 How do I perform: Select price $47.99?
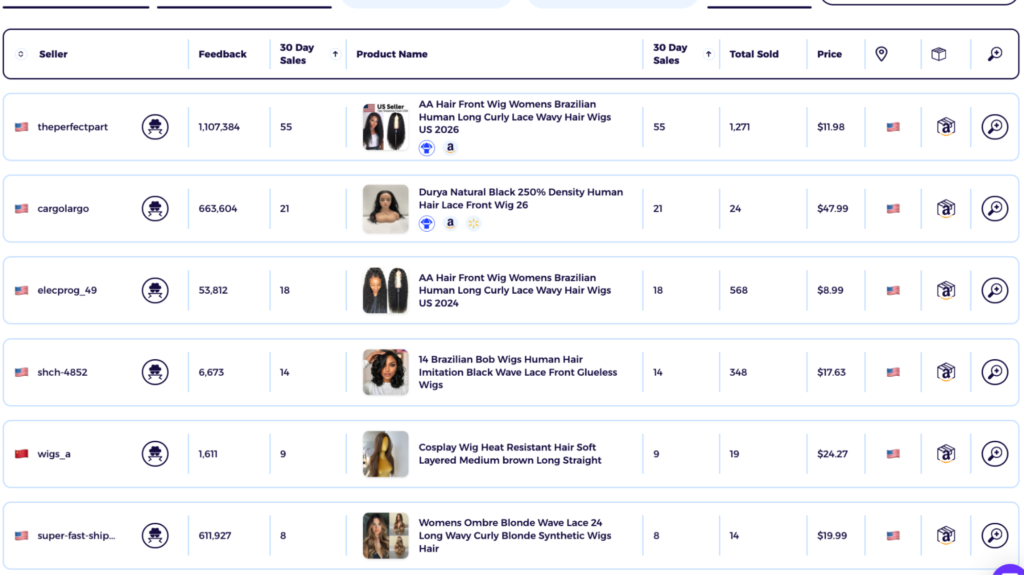pyautogui.click(x=833, y=208)
